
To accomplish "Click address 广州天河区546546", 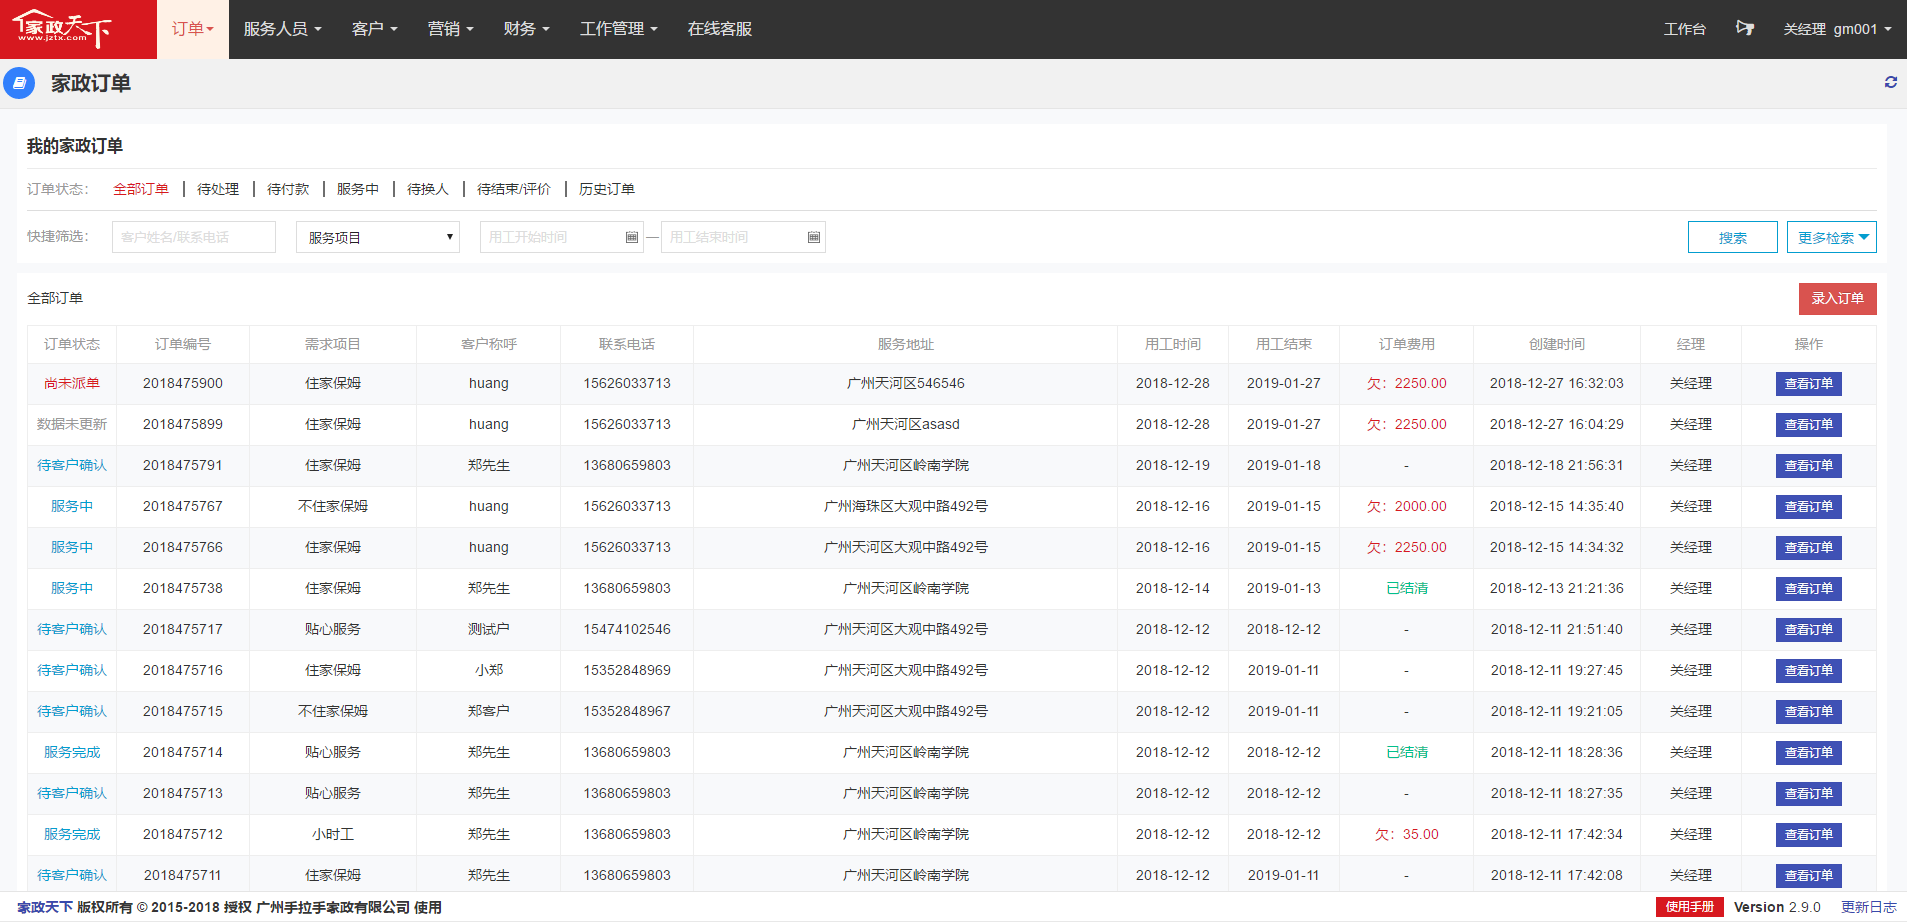I will pyautogui.click(x=906, y=383).
